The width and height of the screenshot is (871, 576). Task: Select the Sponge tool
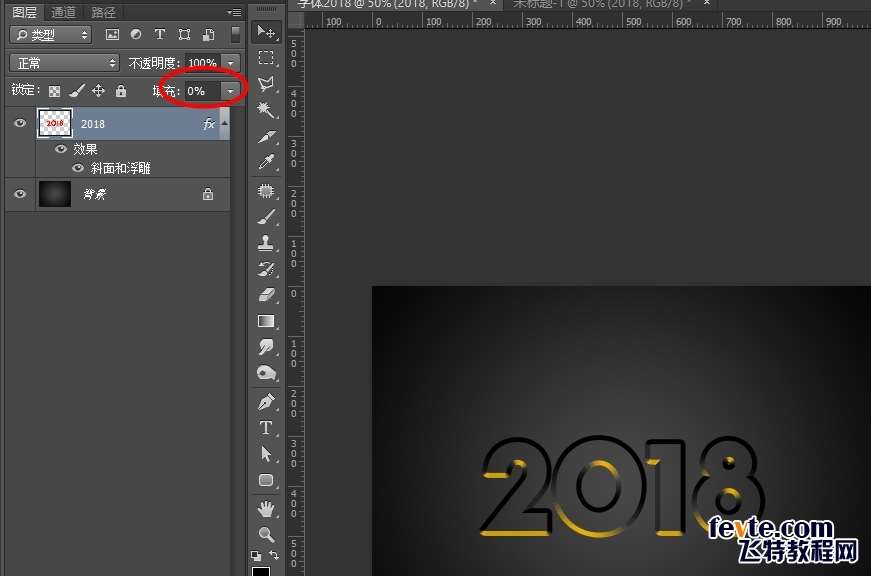(266, 373)
